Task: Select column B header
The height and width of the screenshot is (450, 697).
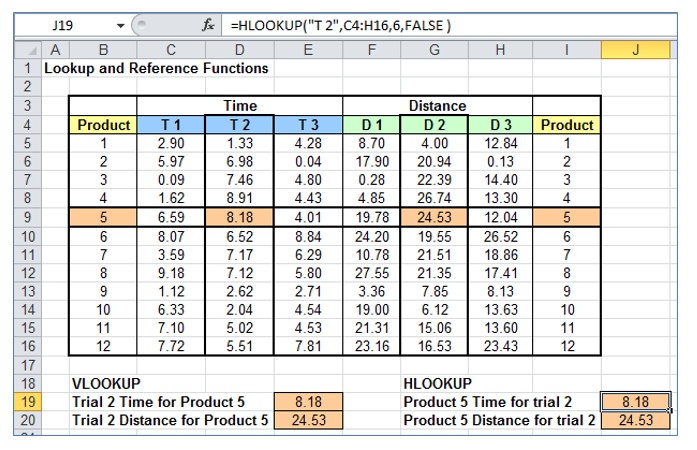Action: pos(103,50)
